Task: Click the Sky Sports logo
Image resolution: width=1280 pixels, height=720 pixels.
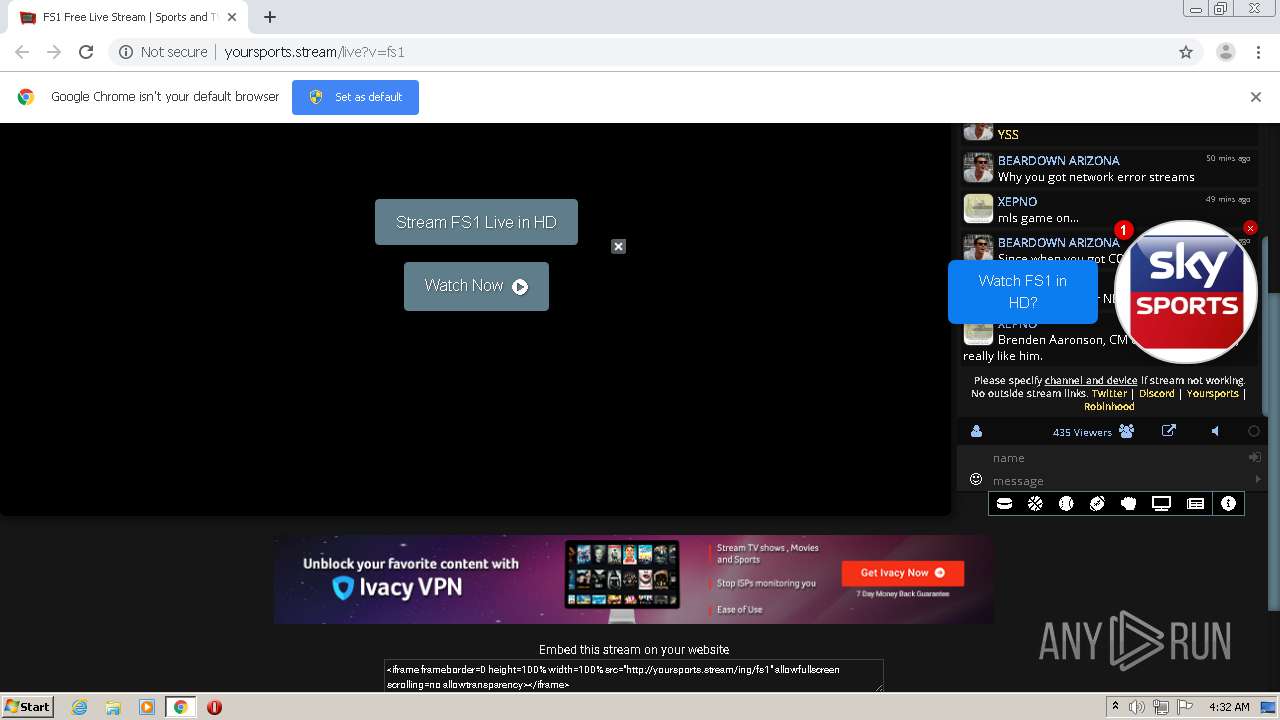Action: coord(1186,291)
